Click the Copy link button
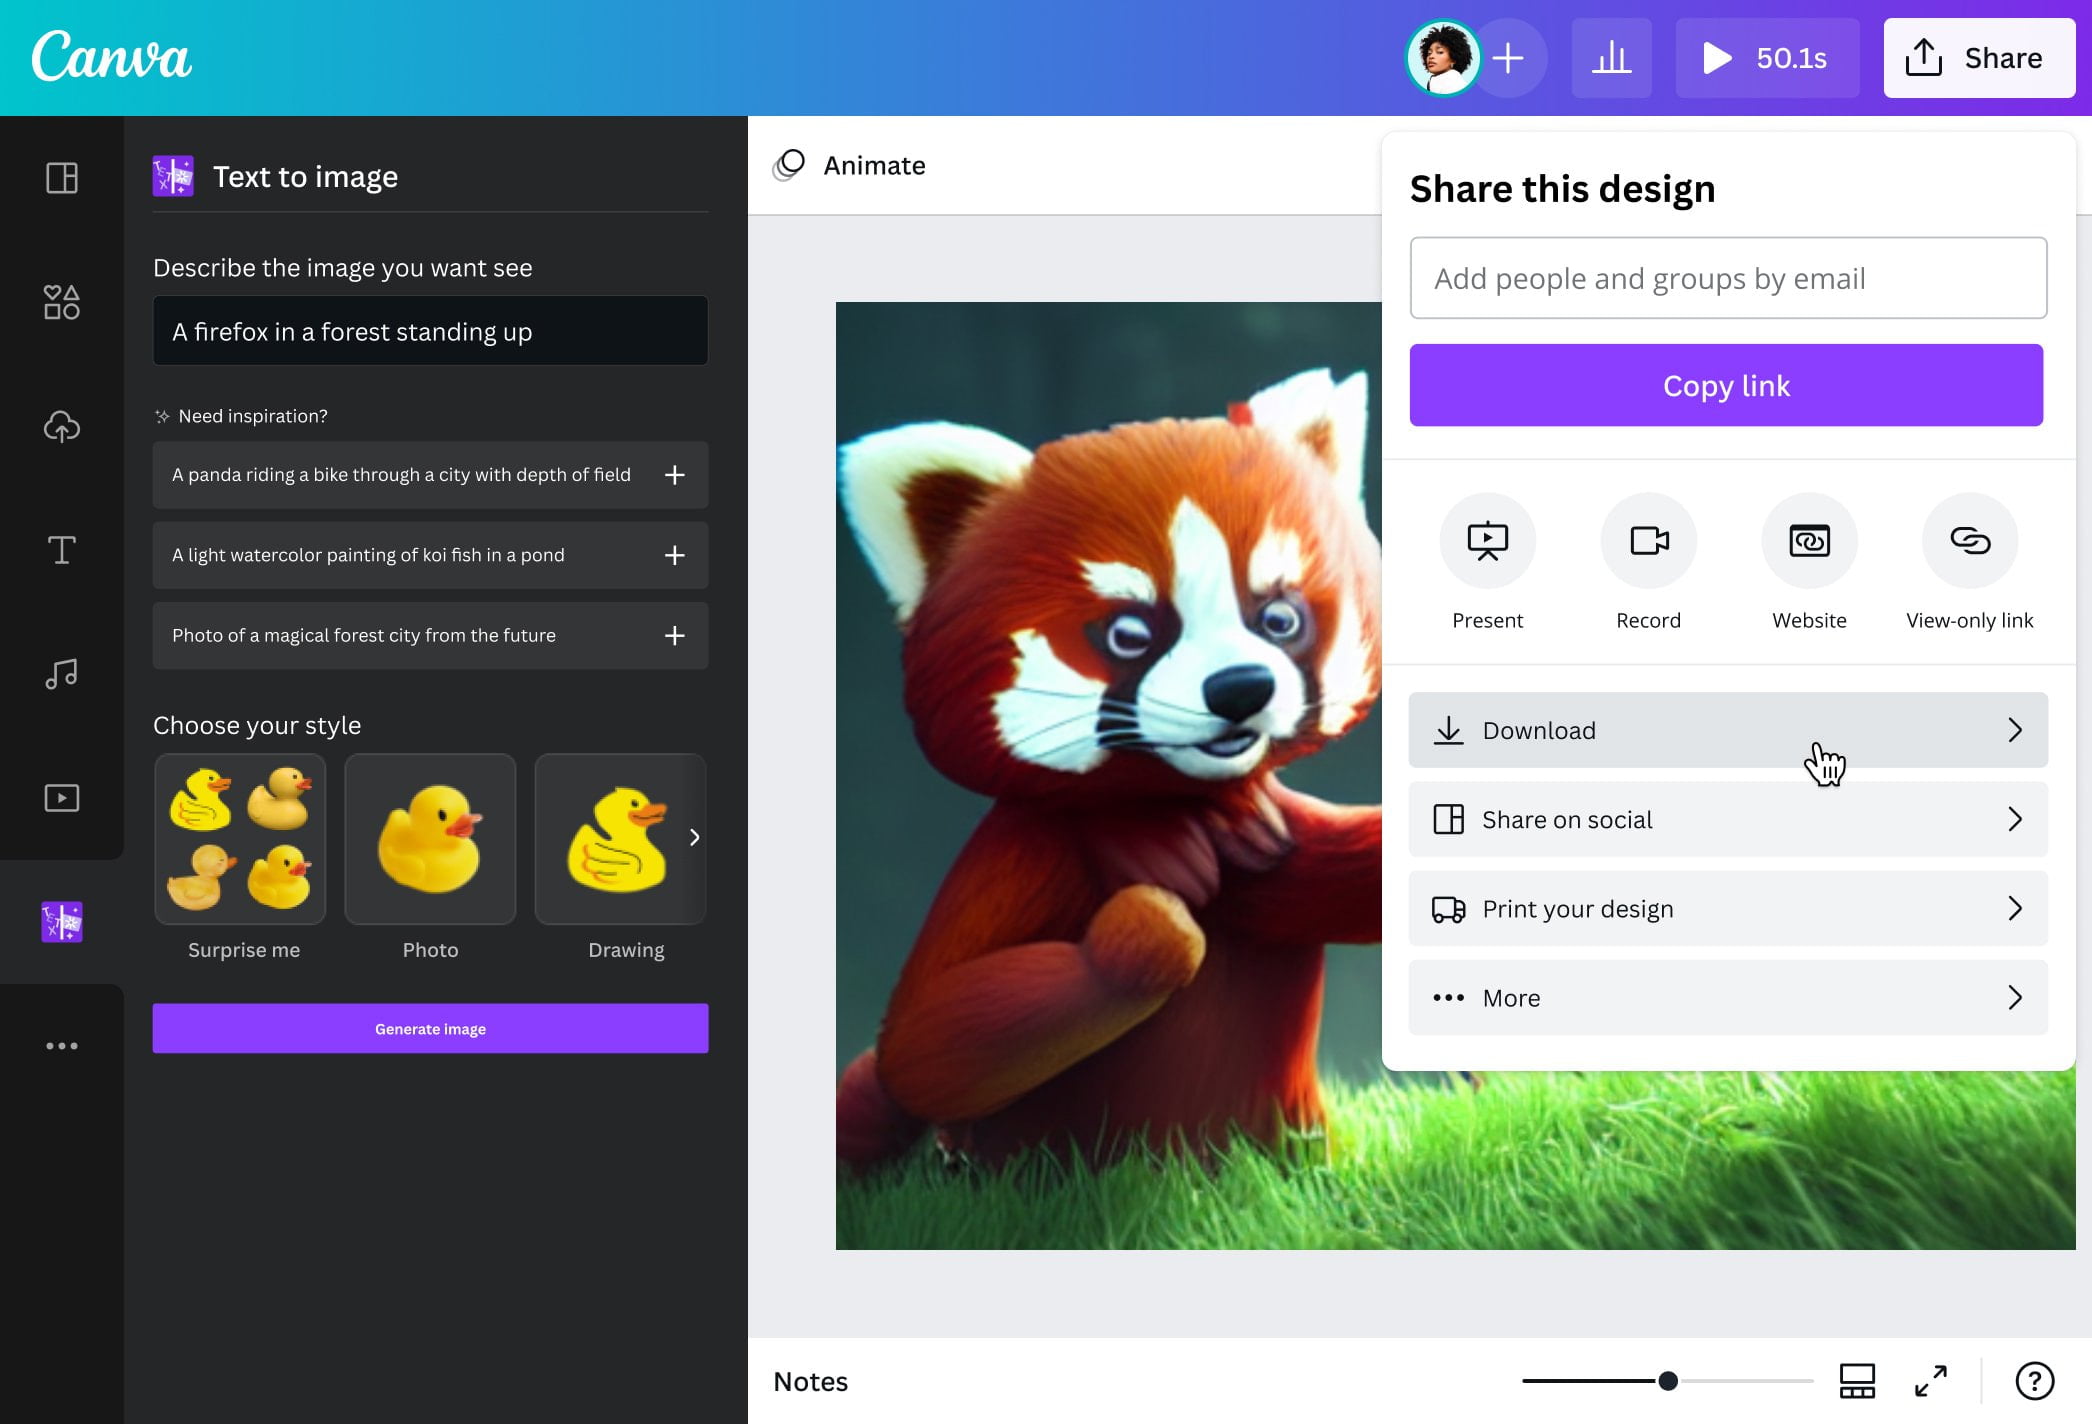Screen dimensions: 2092x1424 pyautogui.click(x=1727, y=385)
